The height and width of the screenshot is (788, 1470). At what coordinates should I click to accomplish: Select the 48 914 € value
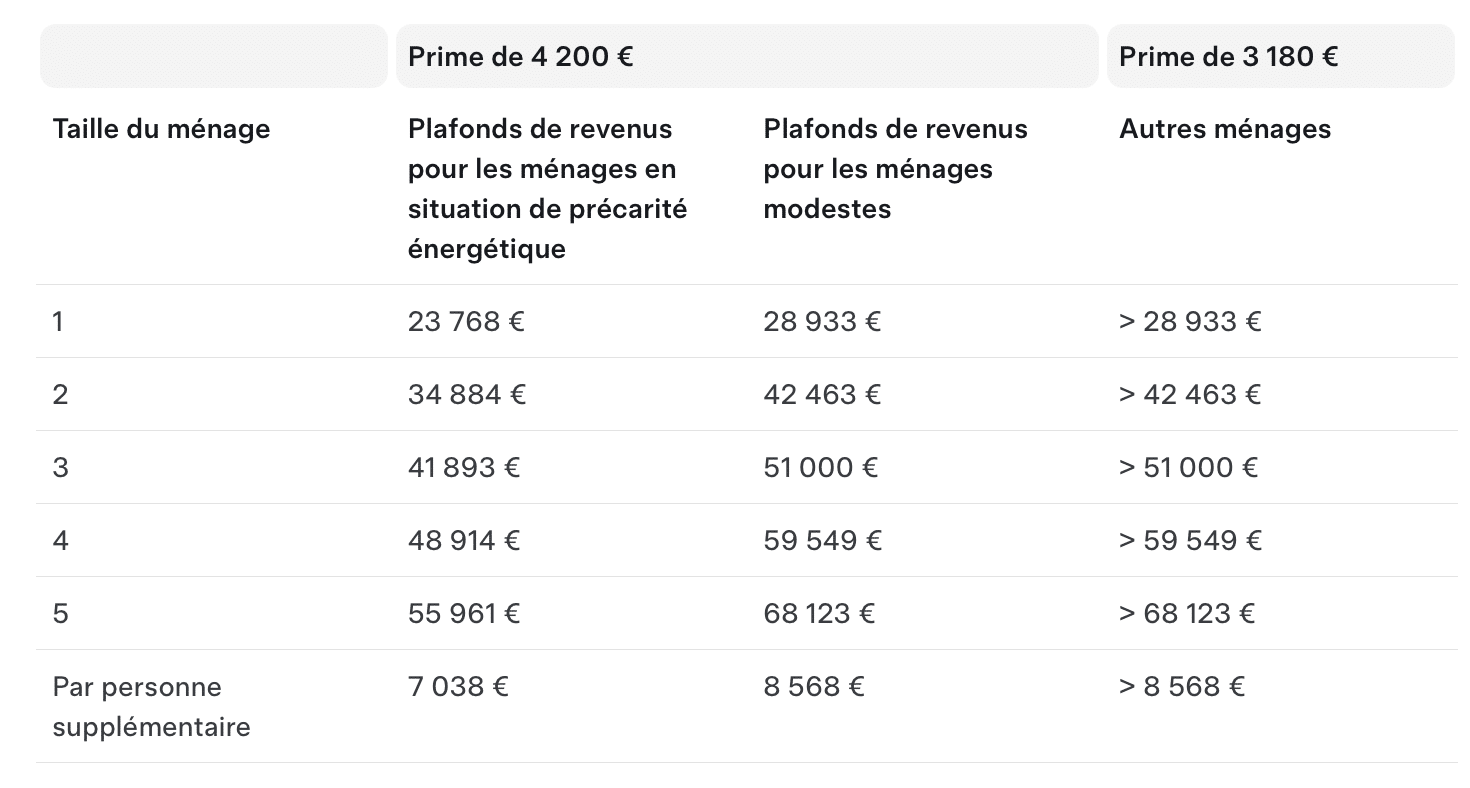click(x=464, y=540)
